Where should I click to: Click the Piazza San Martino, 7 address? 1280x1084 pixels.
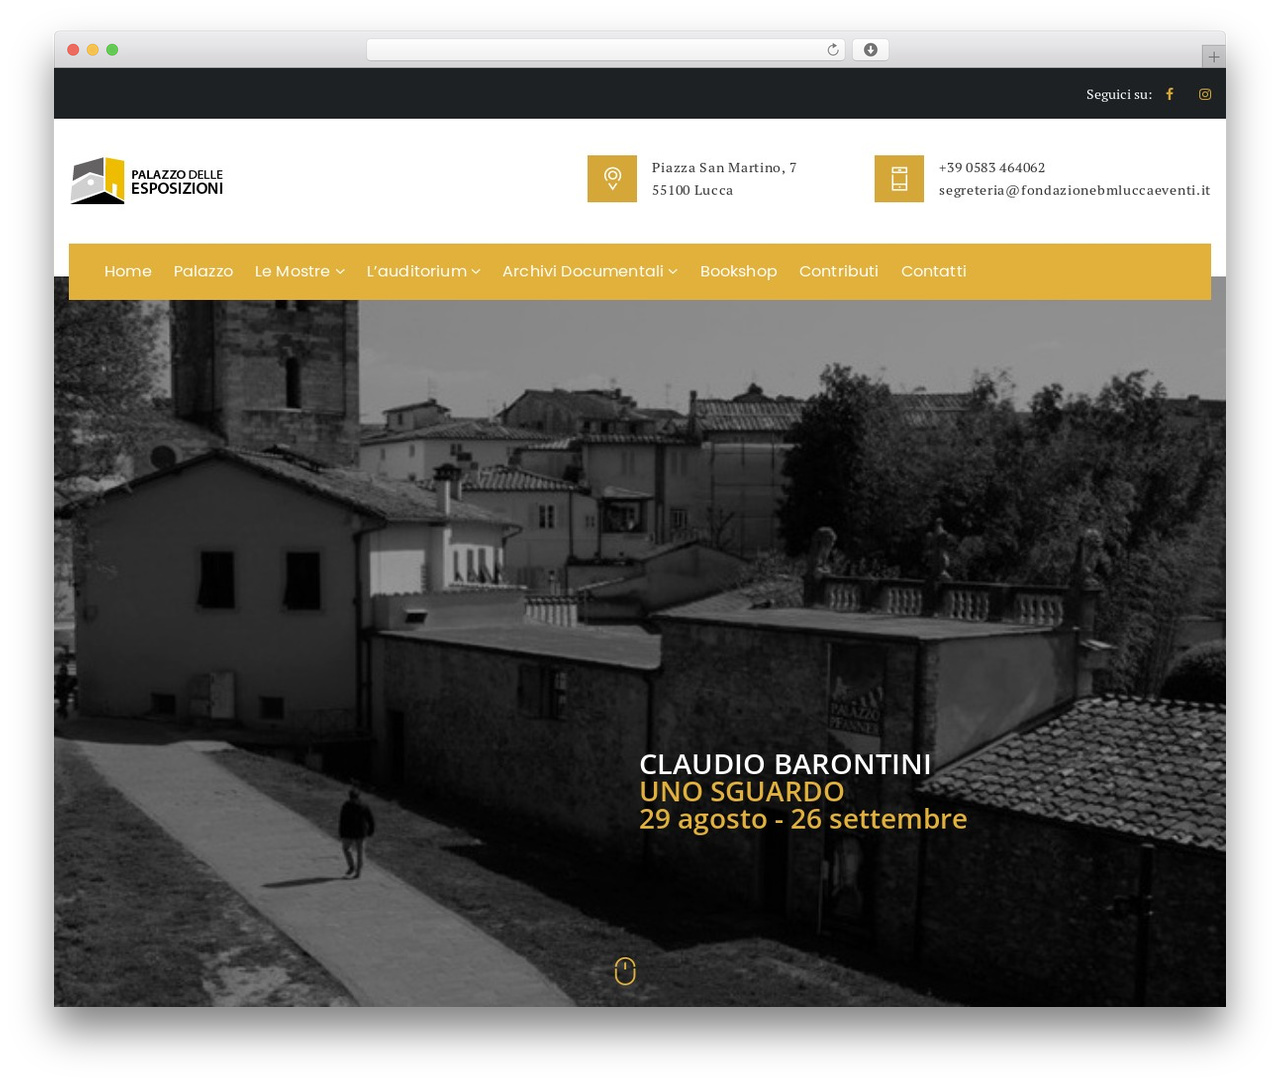click(x=724, y=167)
